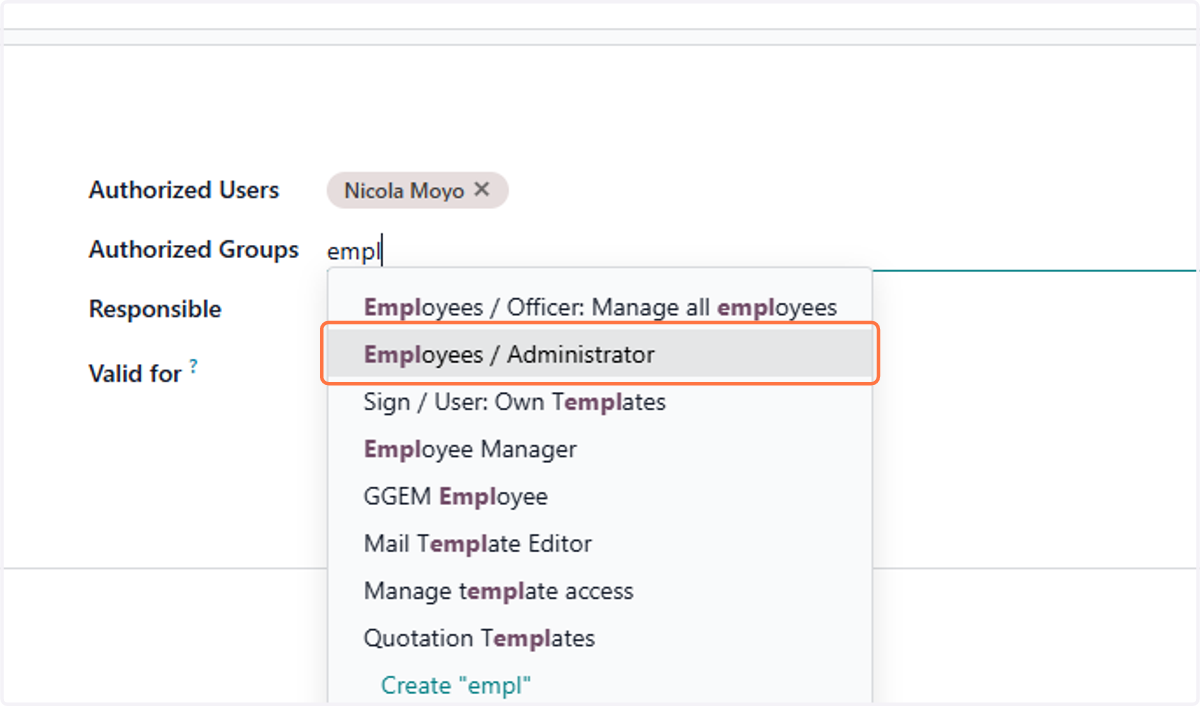Click the Authorized Groups label
1200x706 pixels.
[194, 250]
